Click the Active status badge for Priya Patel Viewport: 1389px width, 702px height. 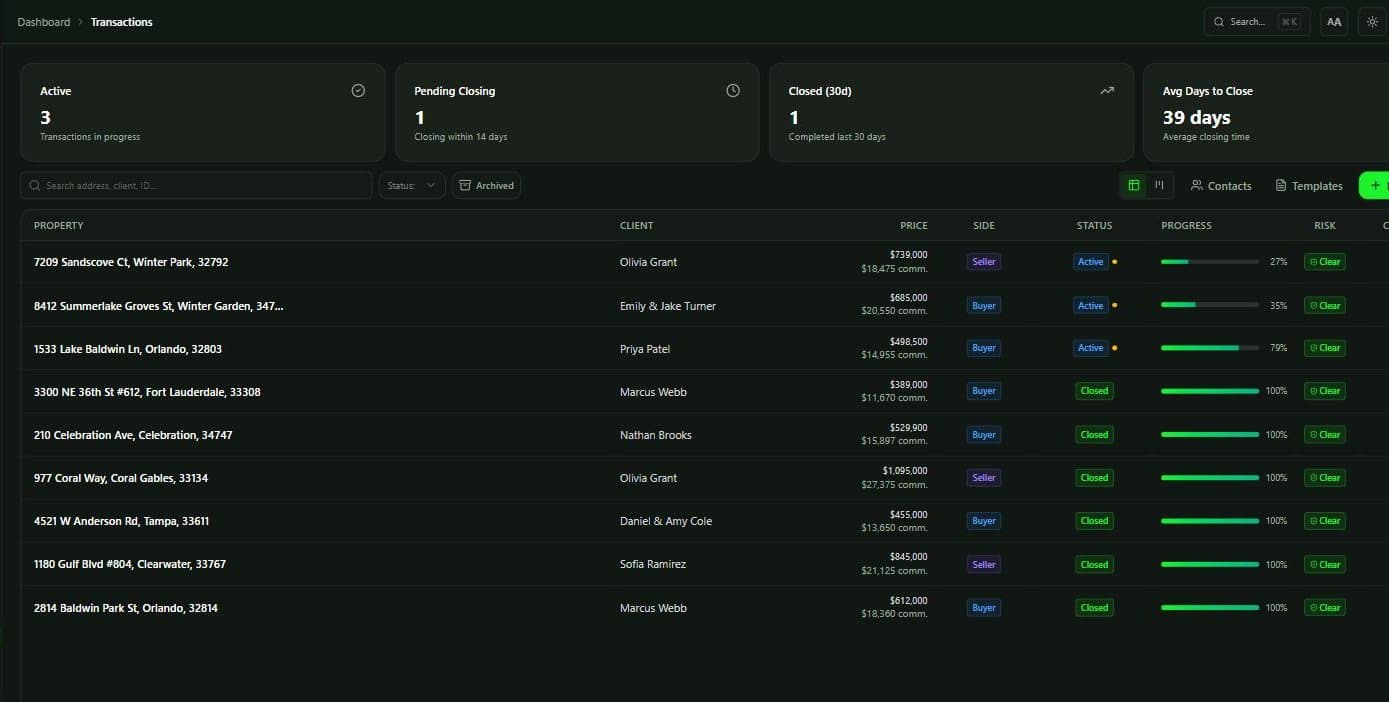pos(1091,348)
